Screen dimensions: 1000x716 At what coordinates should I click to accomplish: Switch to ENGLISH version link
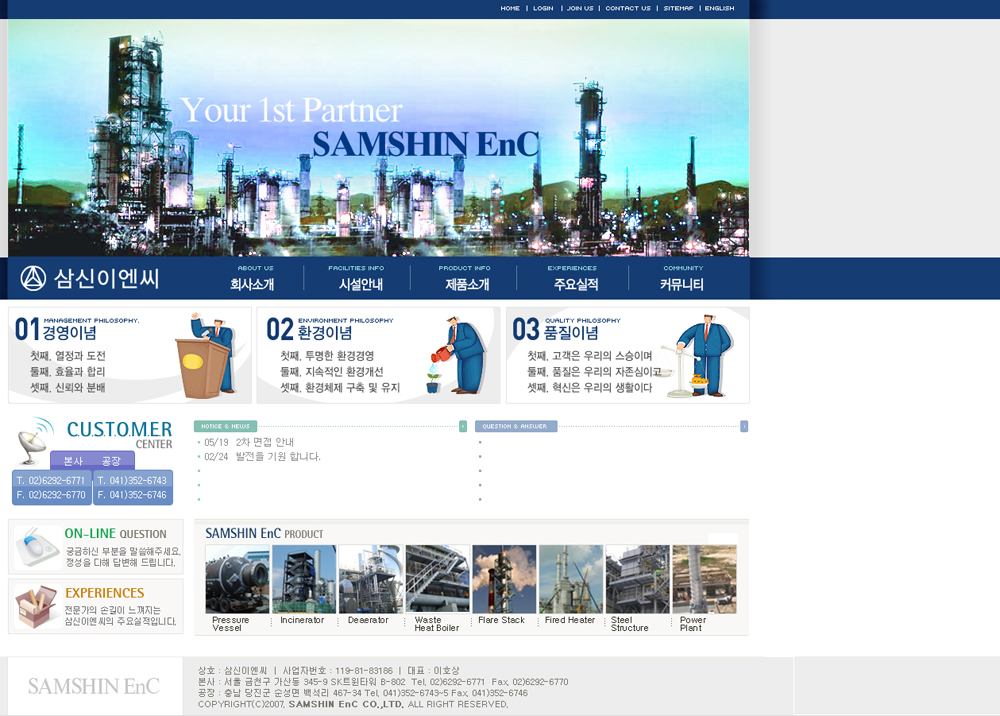point(719,8)
